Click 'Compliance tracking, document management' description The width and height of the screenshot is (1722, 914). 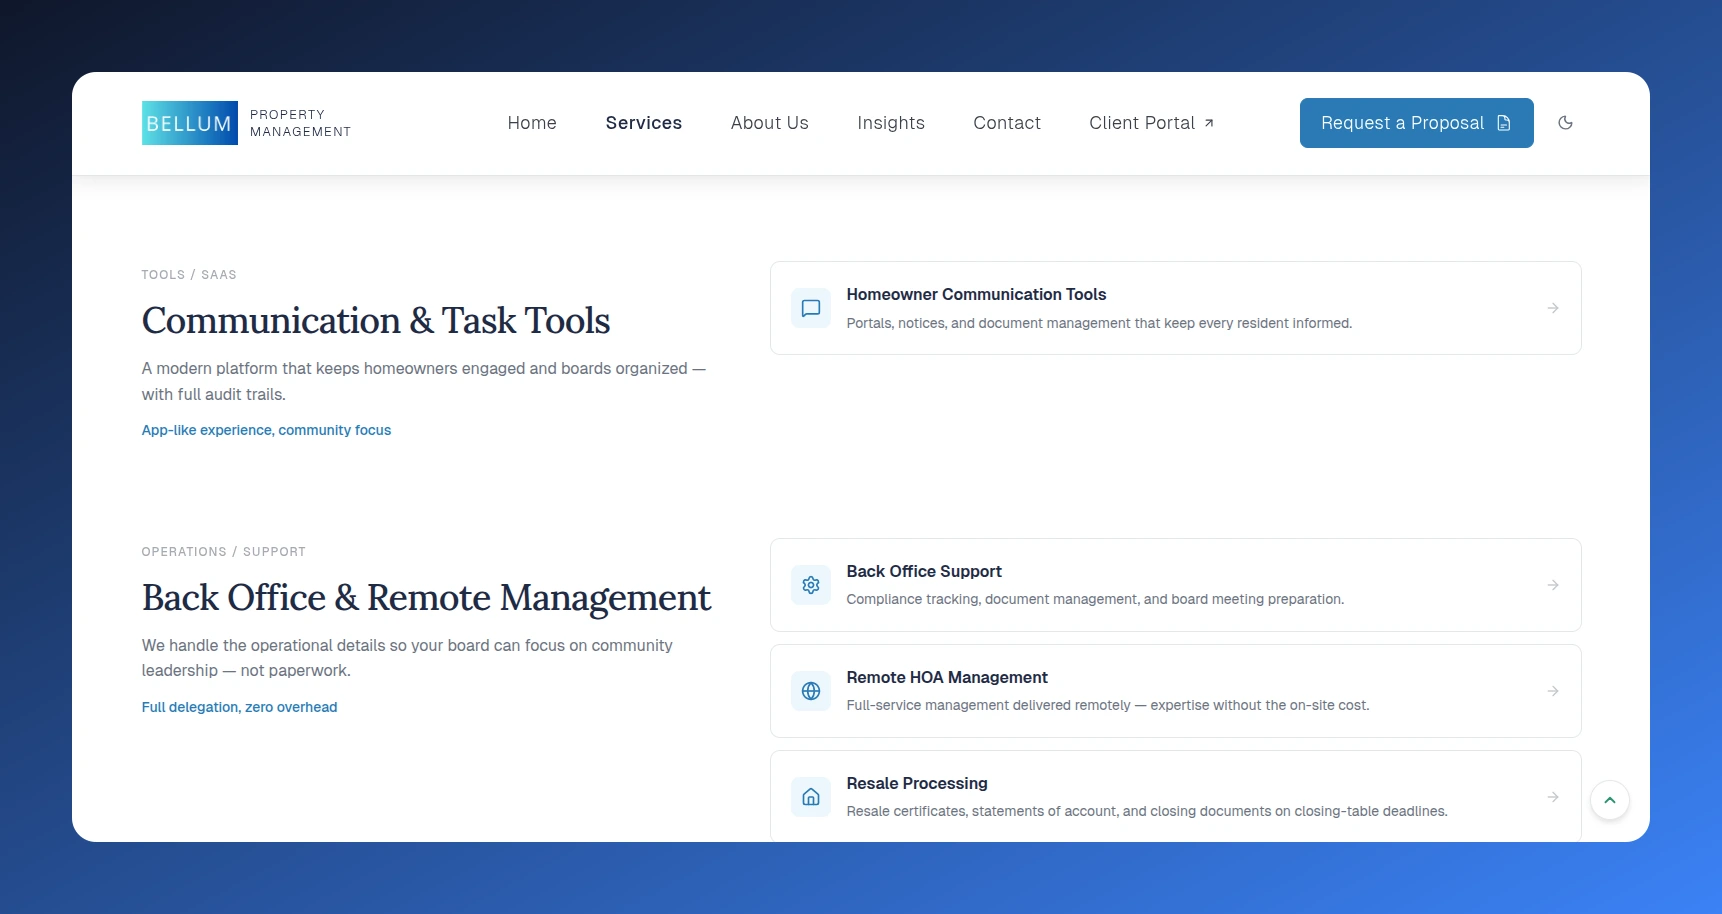click(1095, 599)
